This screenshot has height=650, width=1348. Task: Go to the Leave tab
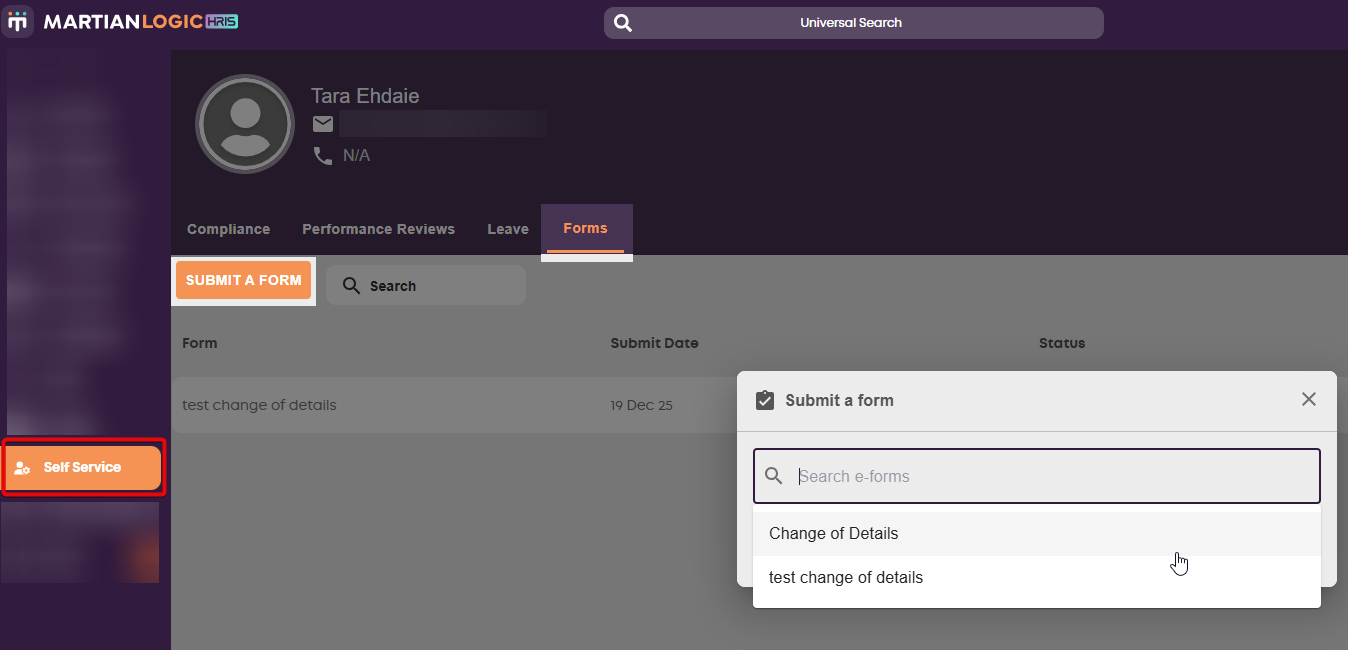(x=508, y=229)
